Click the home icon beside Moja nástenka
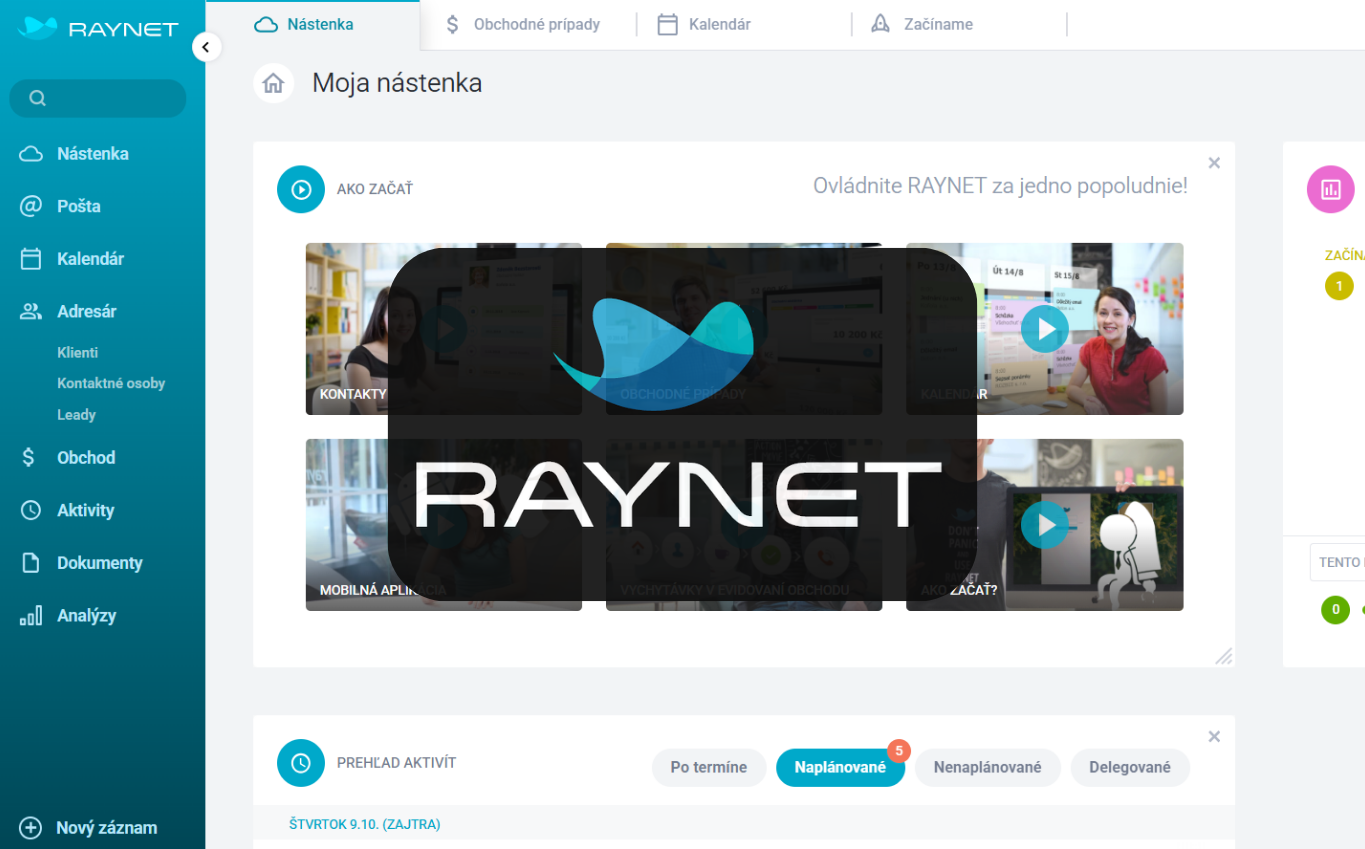Viewport: 1365px width, 849px height. (x=273, y=83)
